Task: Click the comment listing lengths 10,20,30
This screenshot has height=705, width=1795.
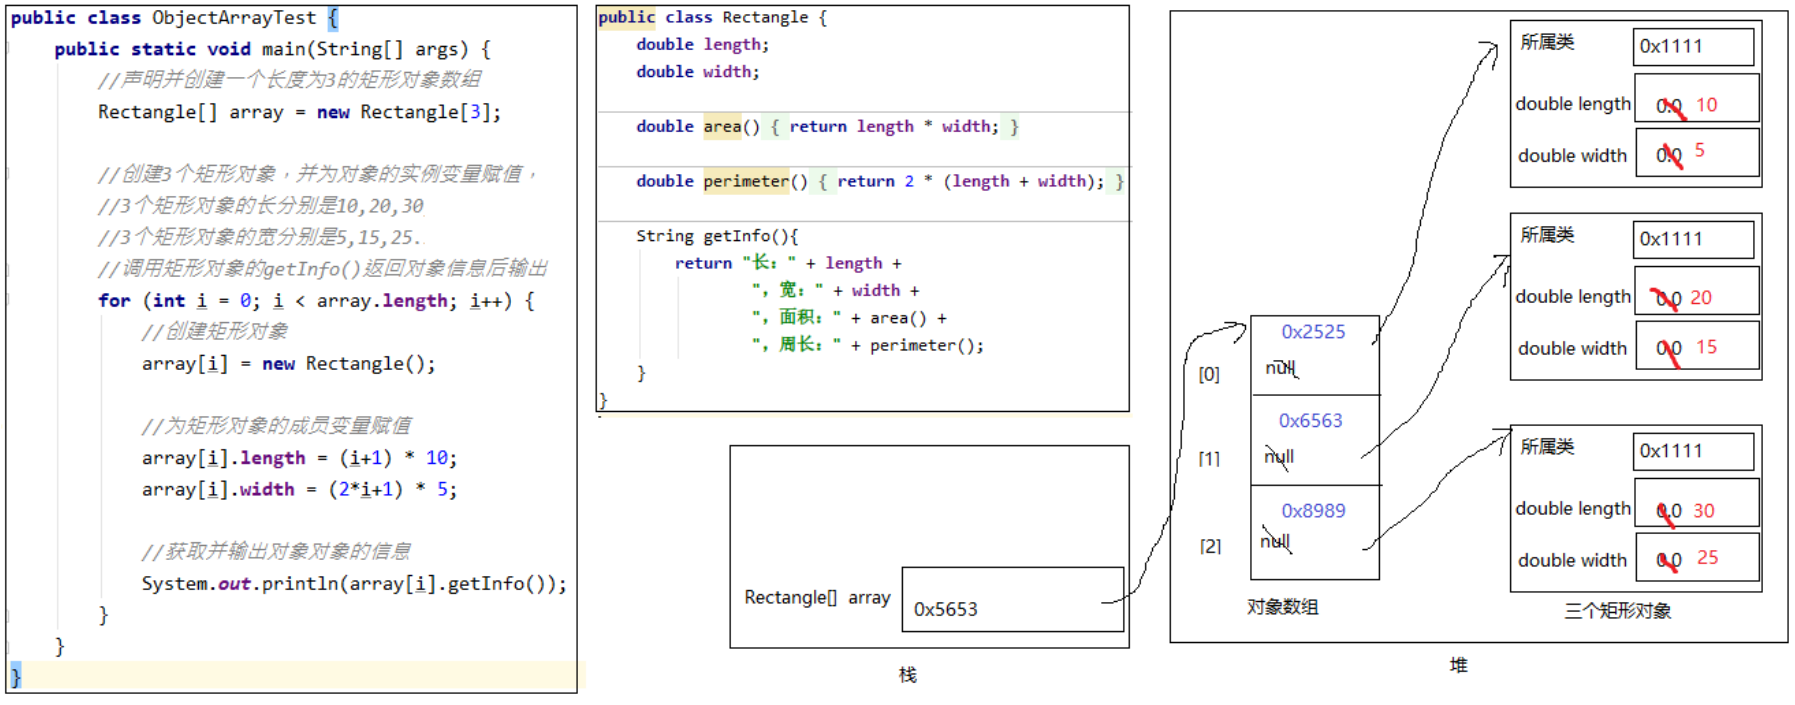Action: pyautogui.click(x=260, y=206)
